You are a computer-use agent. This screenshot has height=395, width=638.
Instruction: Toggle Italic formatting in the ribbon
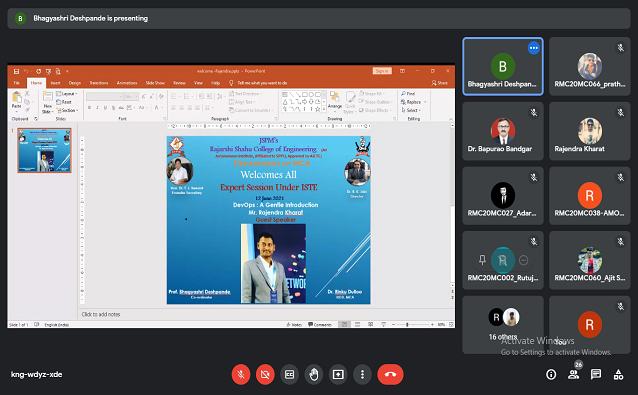[x=97, y=108]
